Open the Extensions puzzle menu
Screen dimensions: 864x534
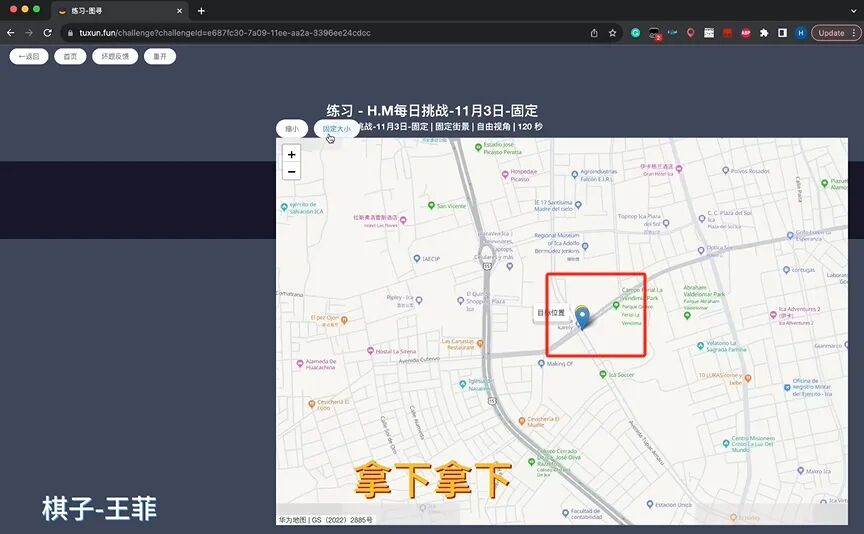tap(764, 33)
